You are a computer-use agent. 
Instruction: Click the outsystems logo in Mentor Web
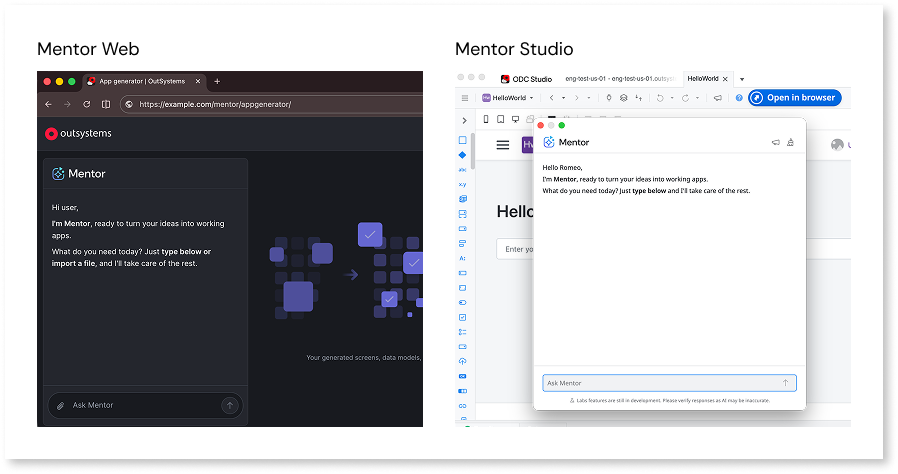[78, 133]
